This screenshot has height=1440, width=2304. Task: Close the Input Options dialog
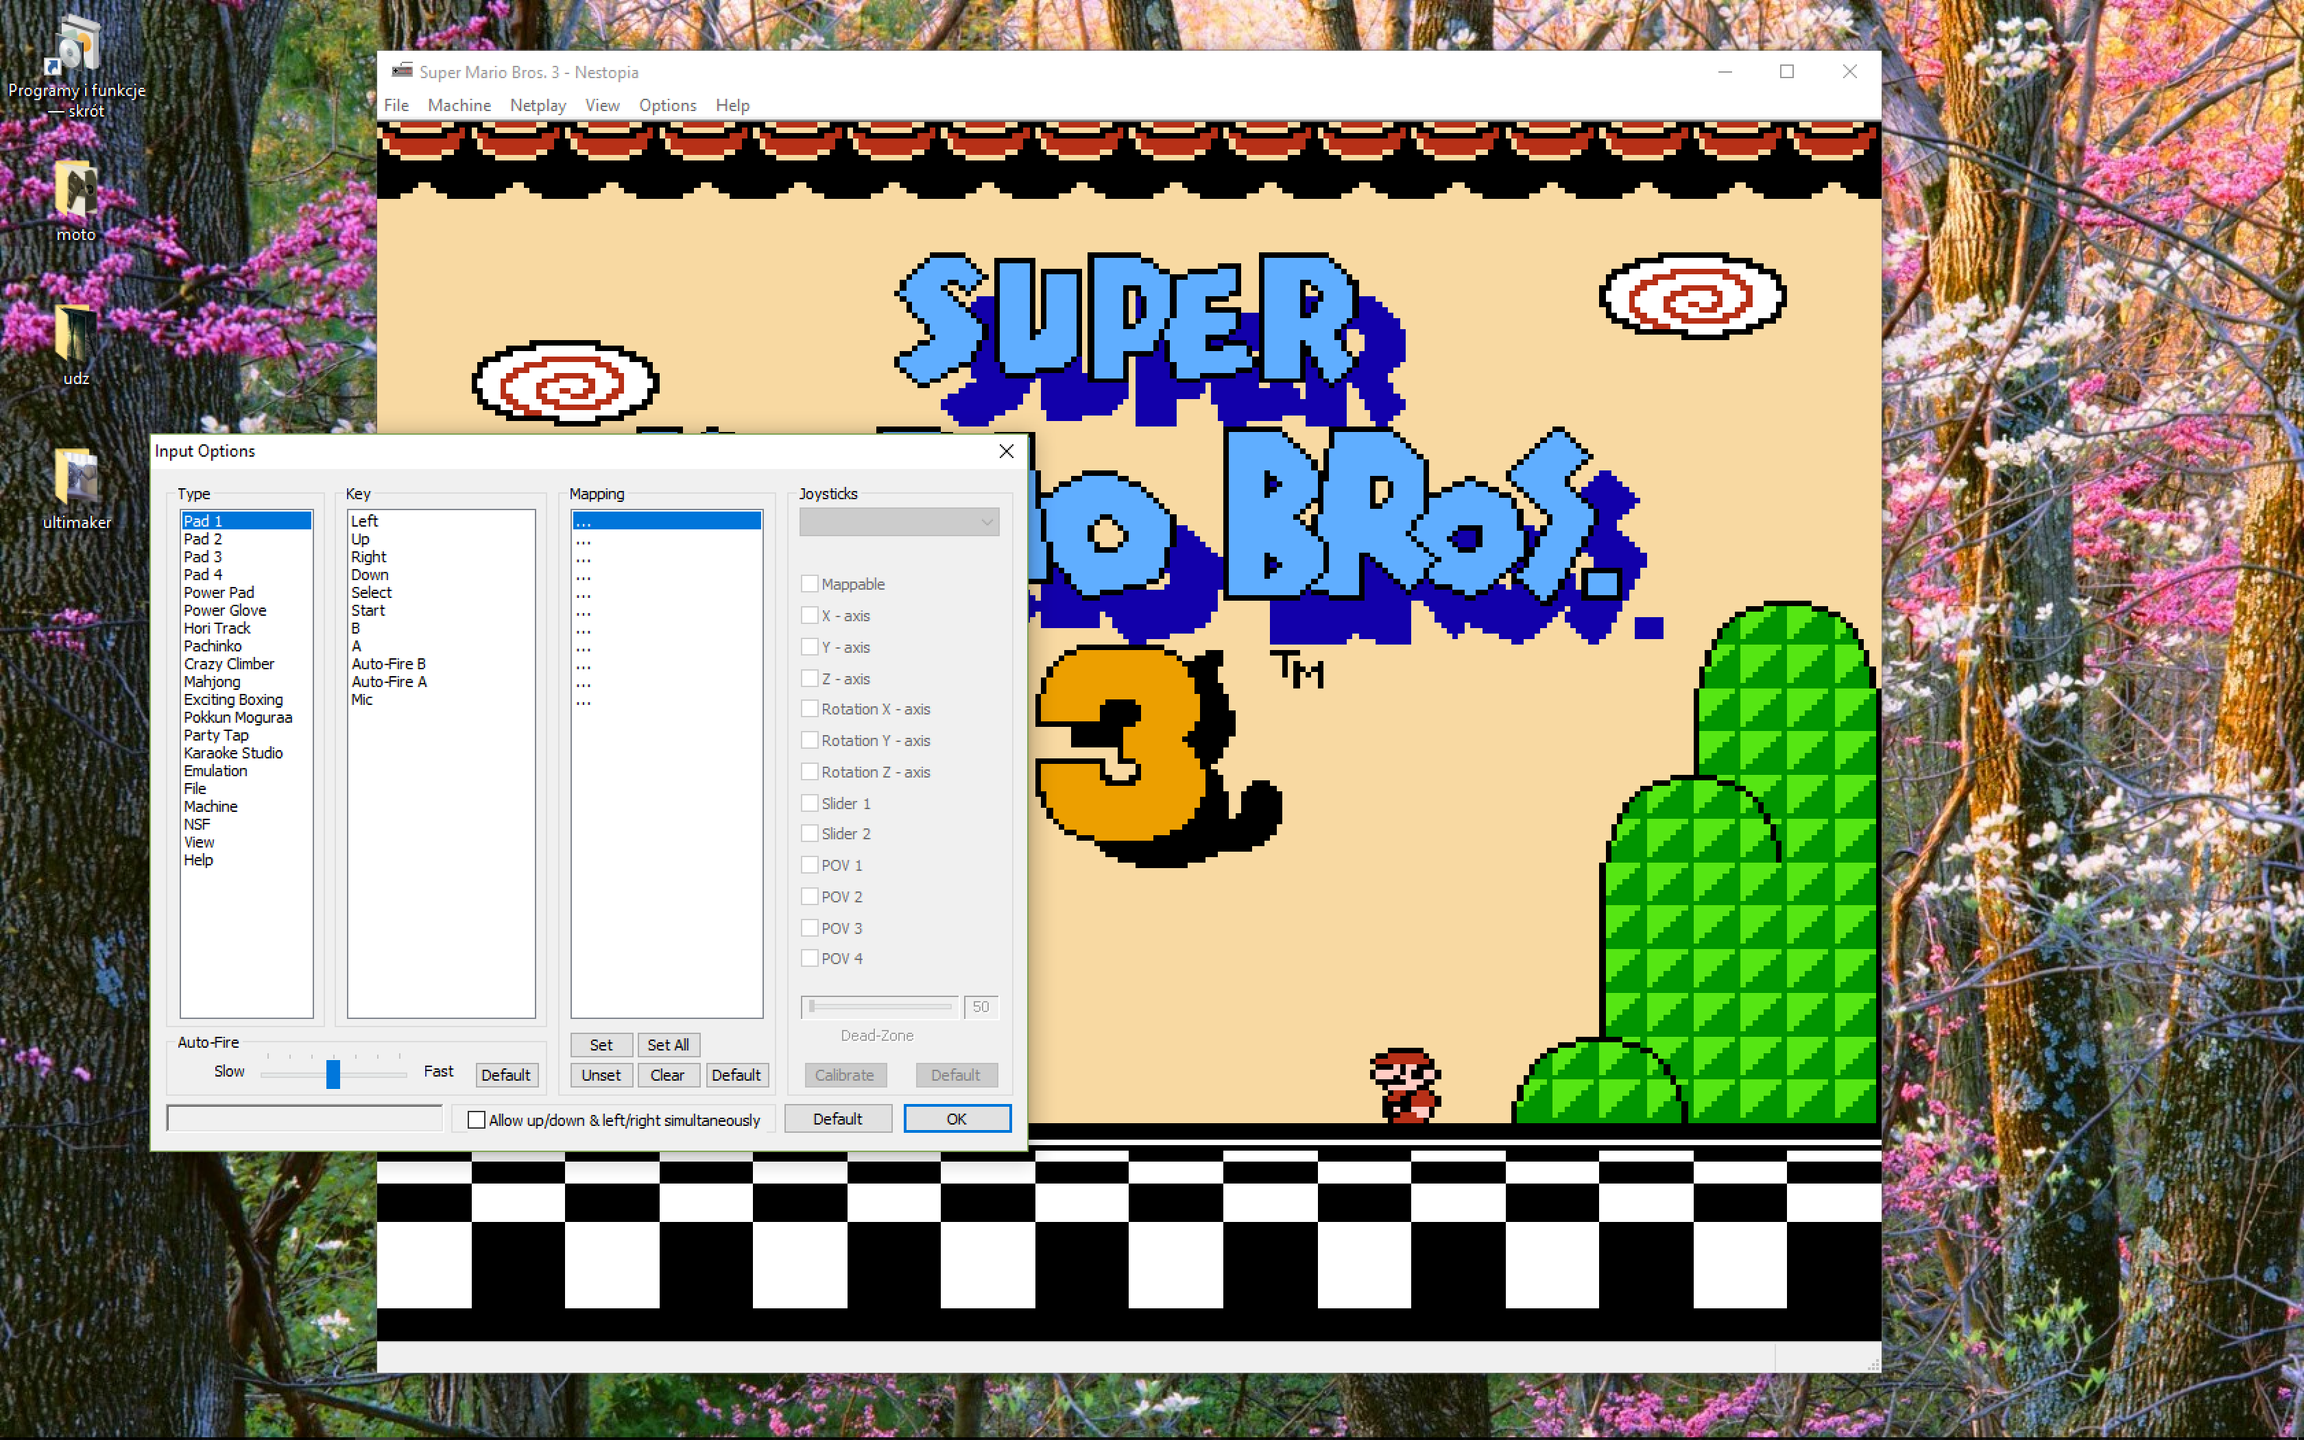click(1006, 451)
